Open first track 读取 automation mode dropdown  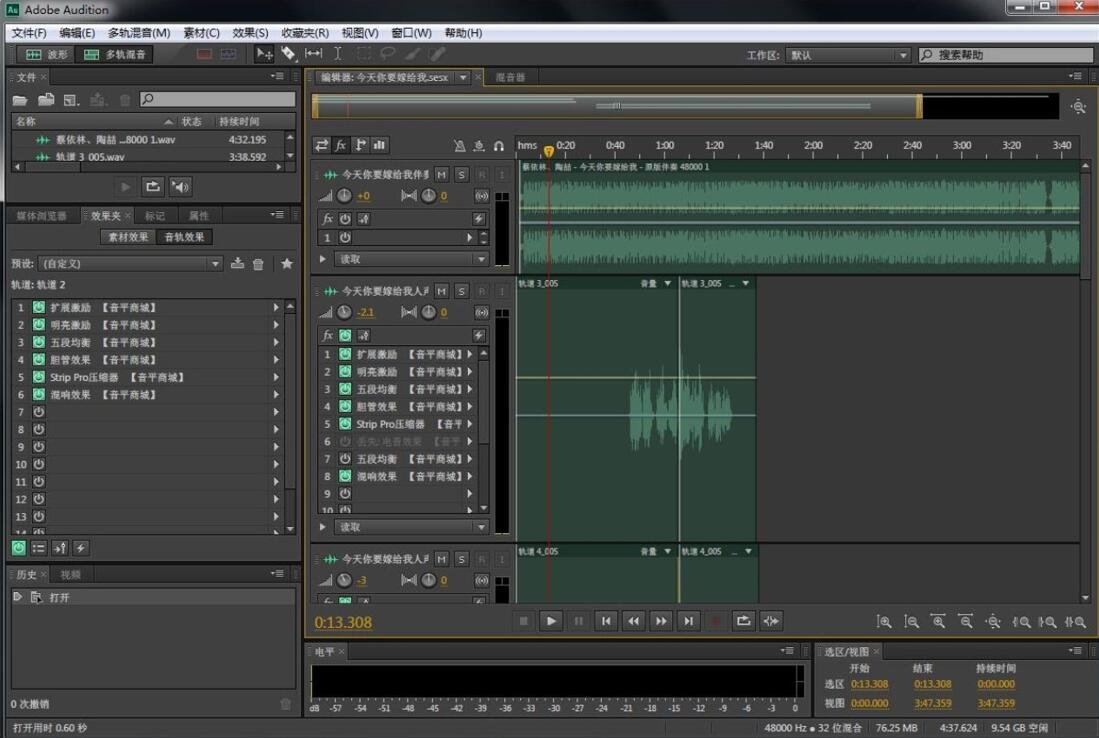pos(411,259)
